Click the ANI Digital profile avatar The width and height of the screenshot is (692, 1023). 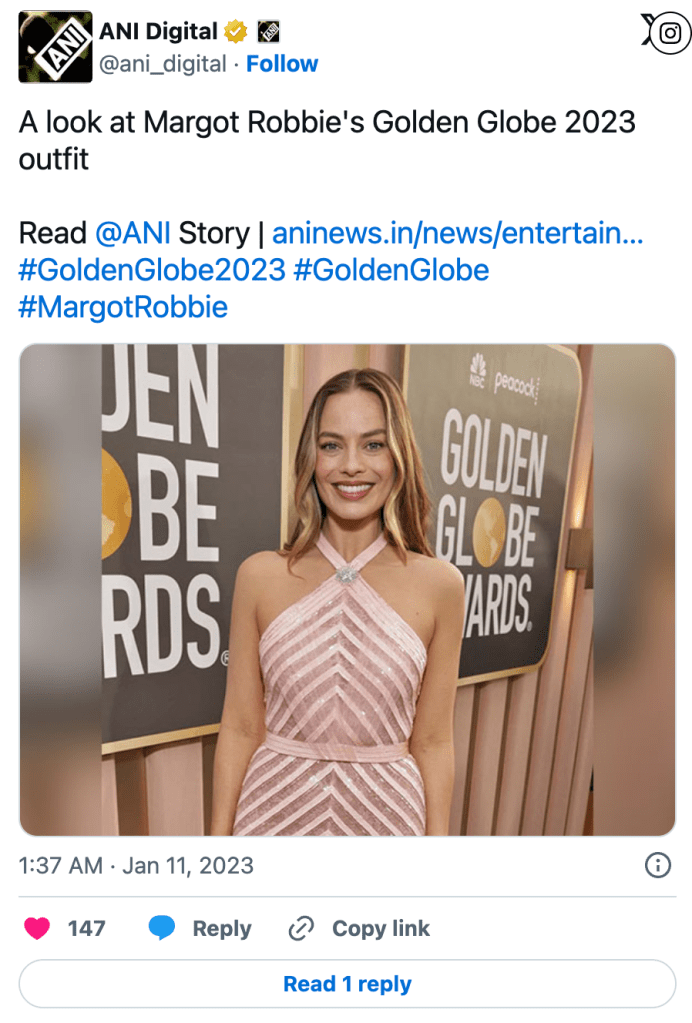(54, 47)
